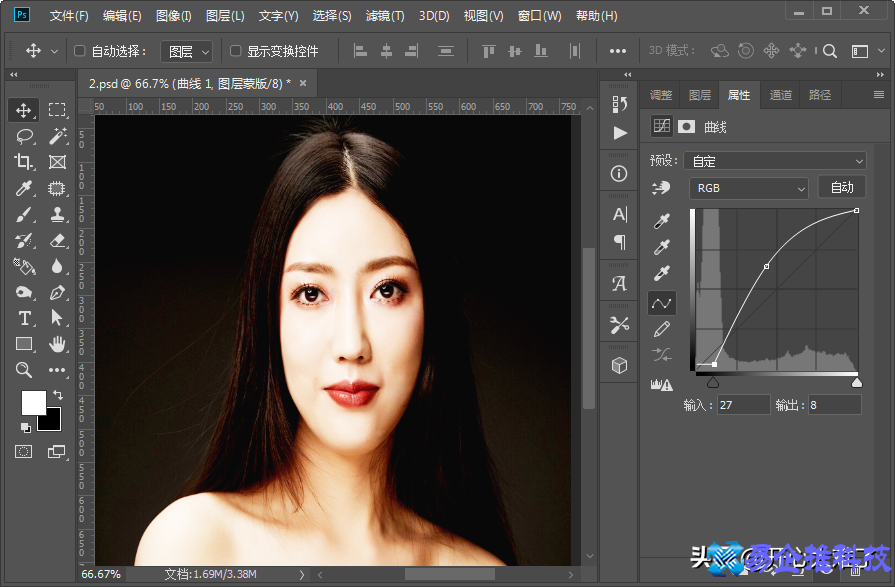This screenshot has height=587, width=895.
Task: Select the Crop tool
Action: tap(25, 162)
